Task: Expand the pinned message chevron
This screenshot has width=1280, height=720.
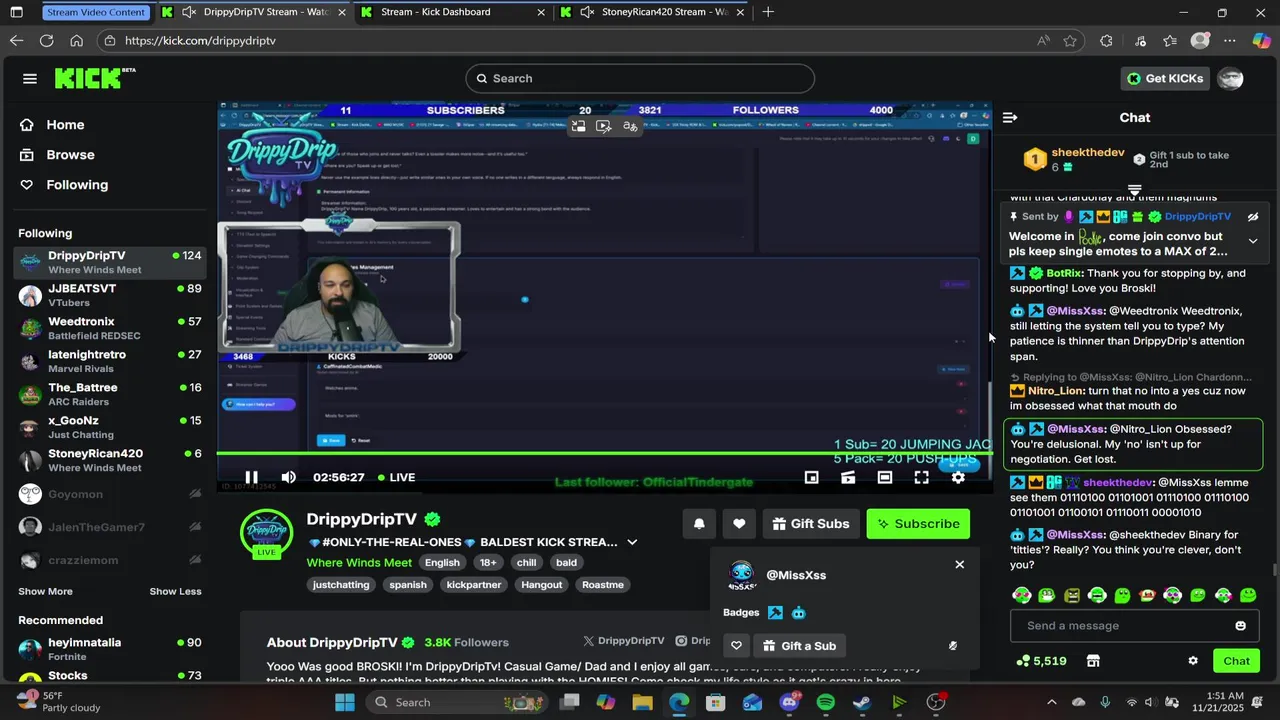Action: tap(1253, 241)
